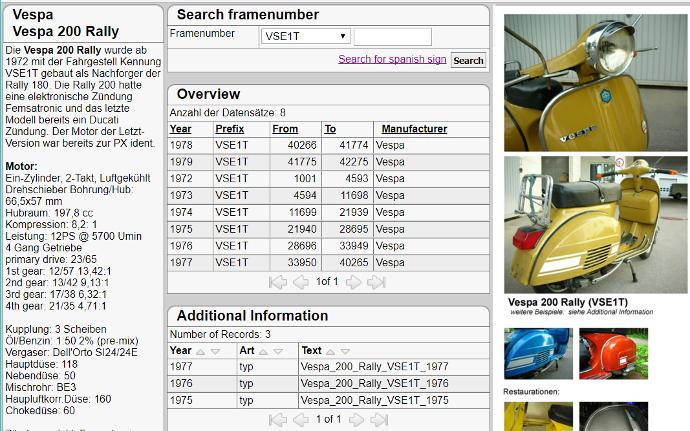Screen dimensions: 690x431
Task: Sort Year column descending in Additional Information
Action: coord(215,352)
